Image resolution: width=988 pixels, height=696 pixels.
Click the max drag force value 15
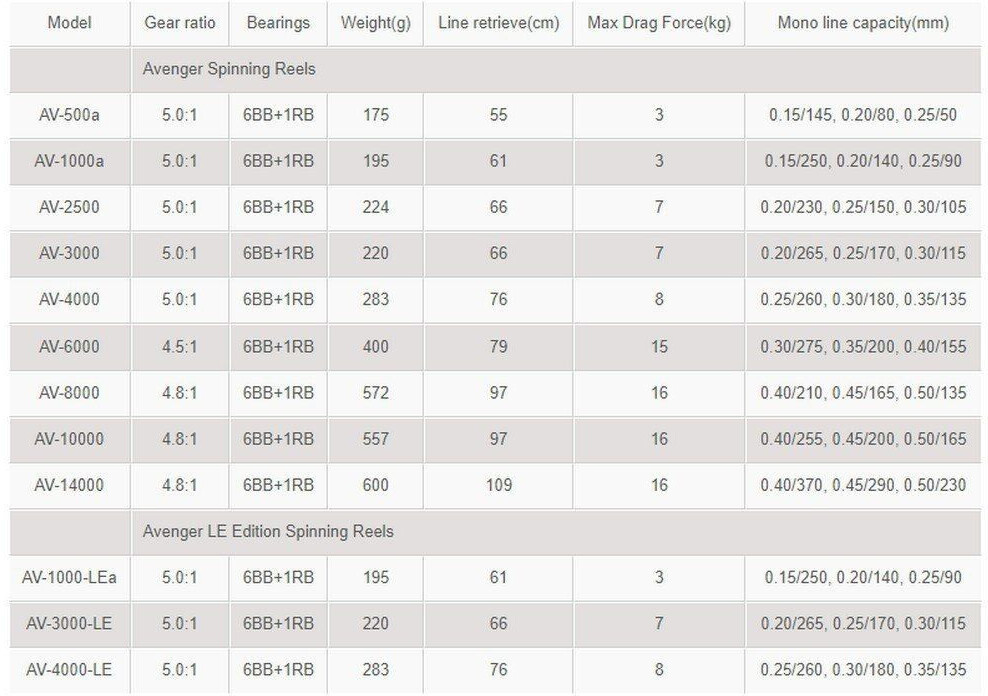point(659,346)
